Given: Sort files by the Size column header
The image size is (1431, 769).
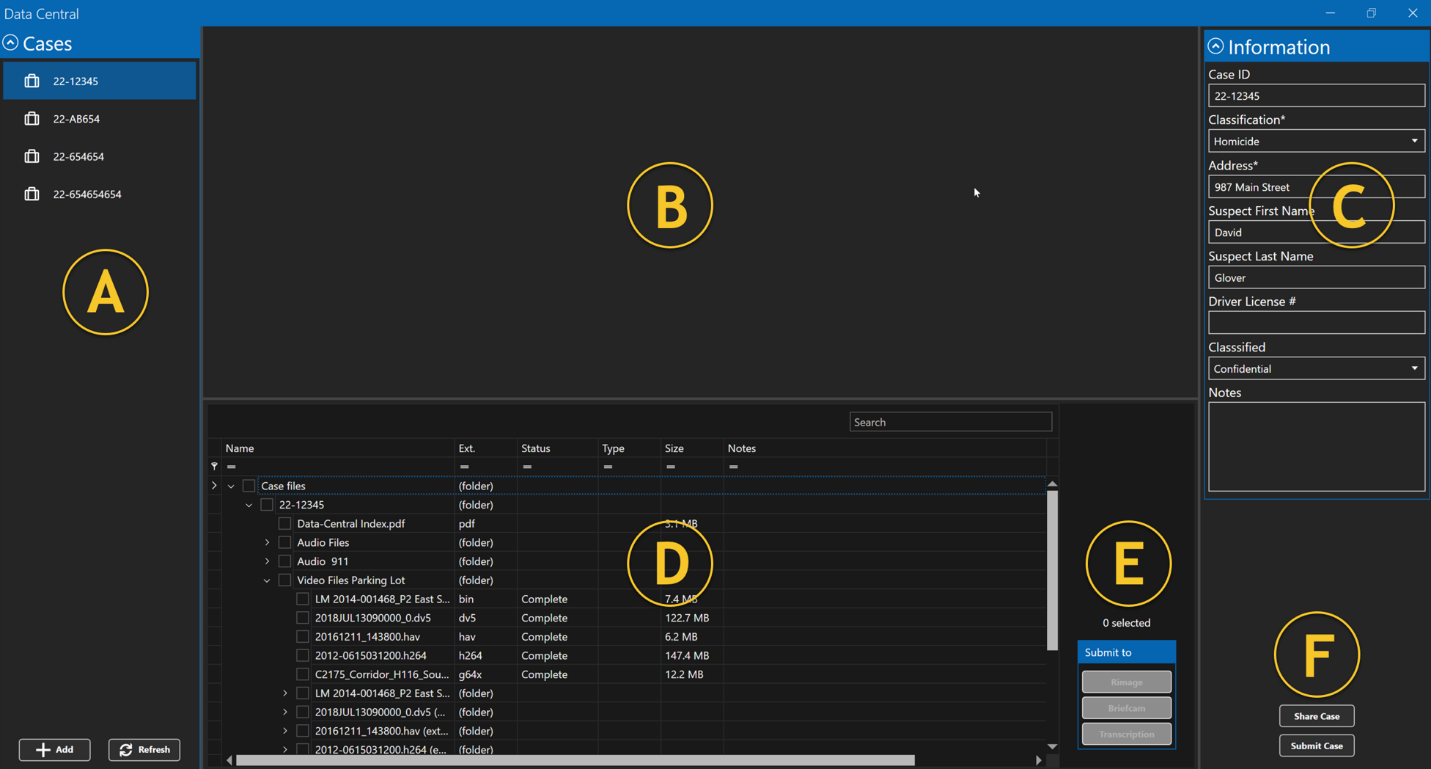Looking at the screenshot, I should click(692, 449).
